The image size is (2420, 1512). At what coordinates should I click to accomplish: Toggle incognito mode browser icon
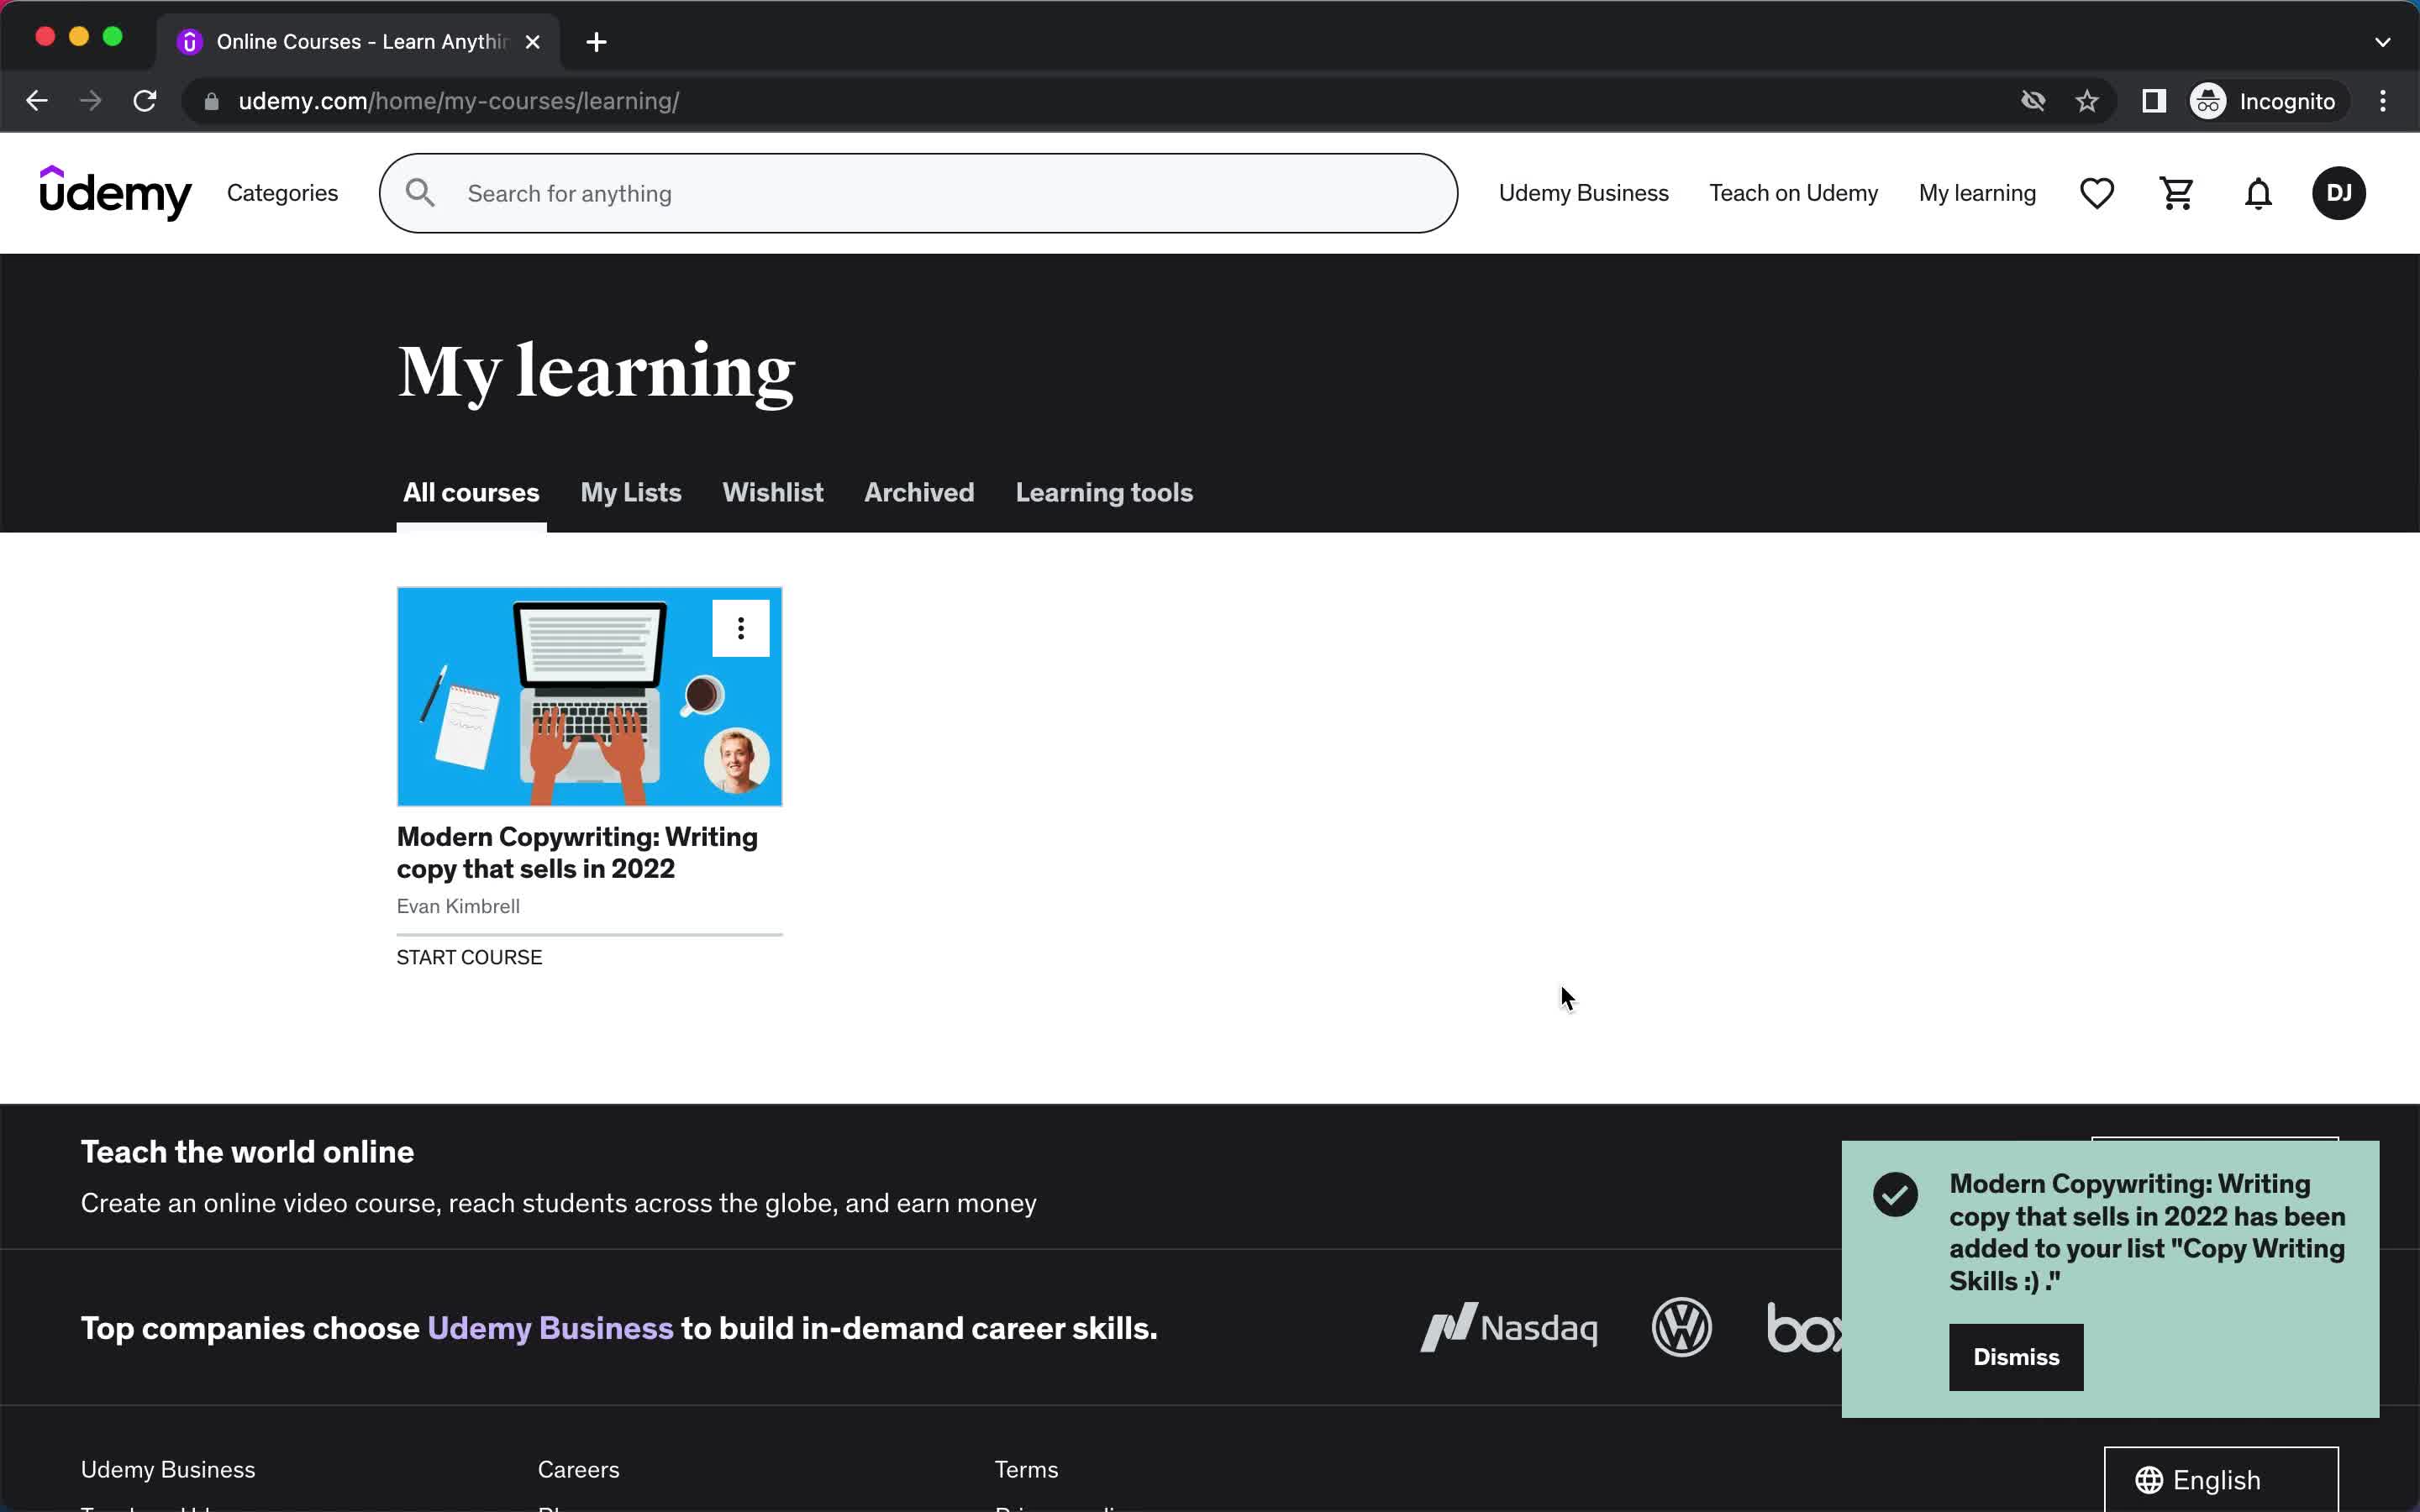tap(2207, 101)
